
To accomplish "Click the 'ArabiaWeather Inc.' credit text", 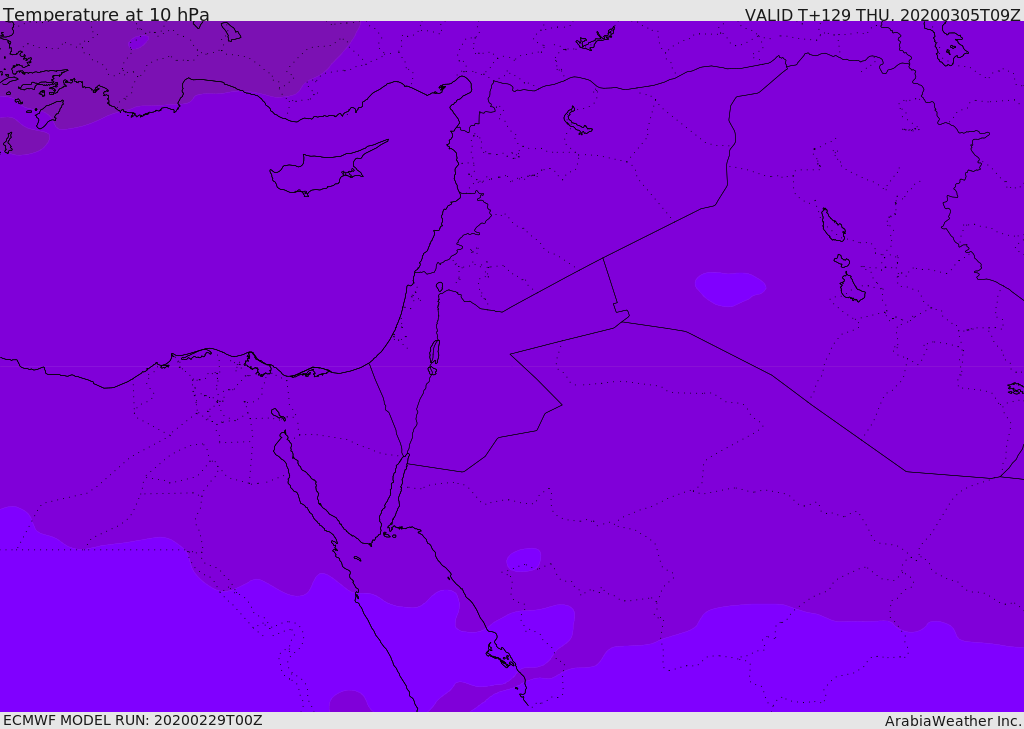I will coord(953,721).
